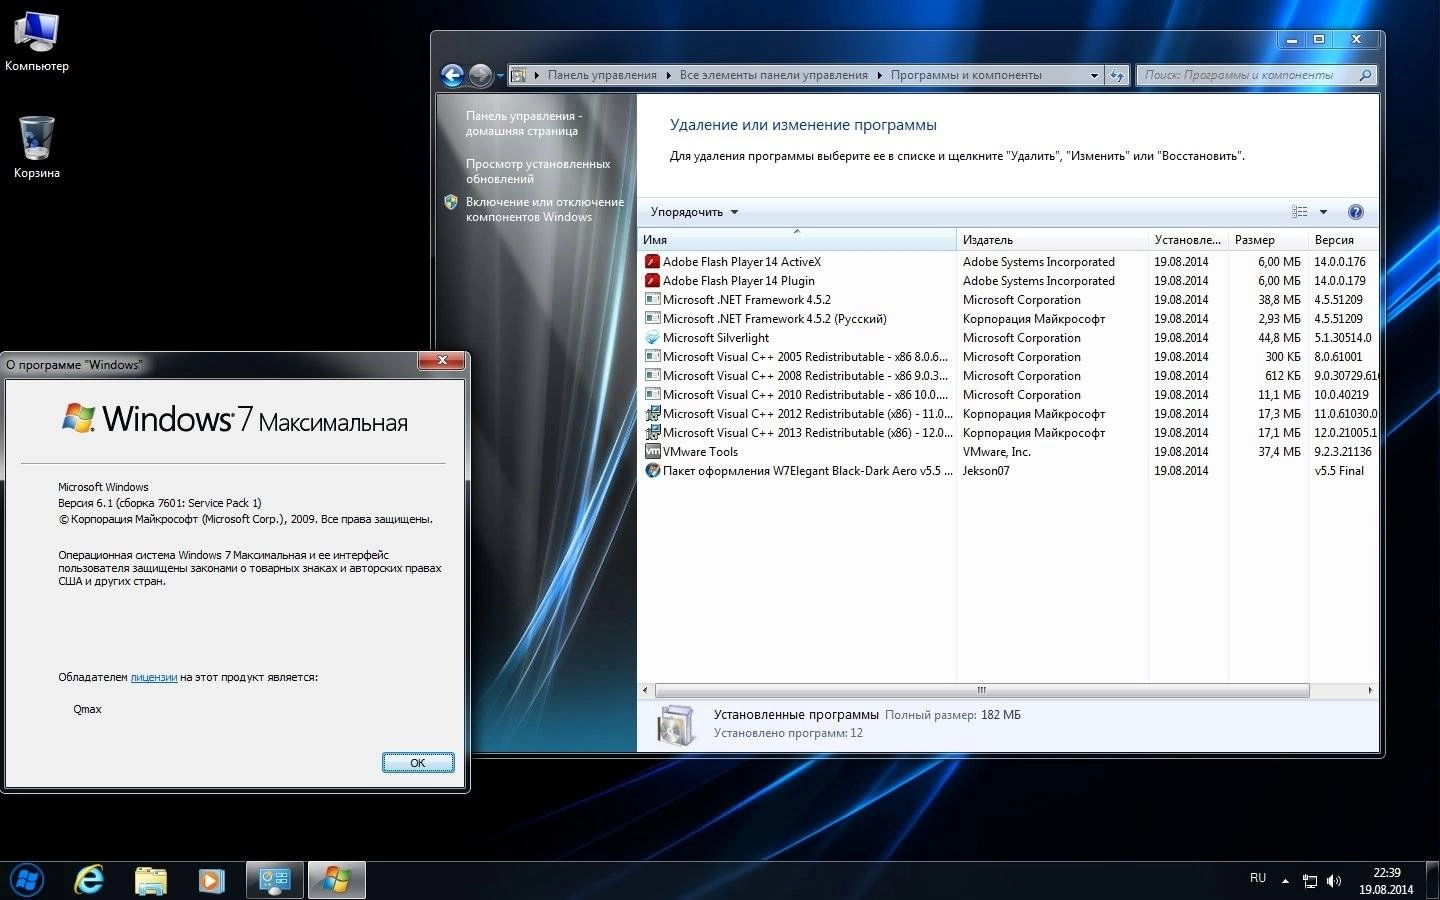Select the Microsoft Silverlight icon
The width and height of the screenshot is (1440, 900).
(x=652, y=338)
